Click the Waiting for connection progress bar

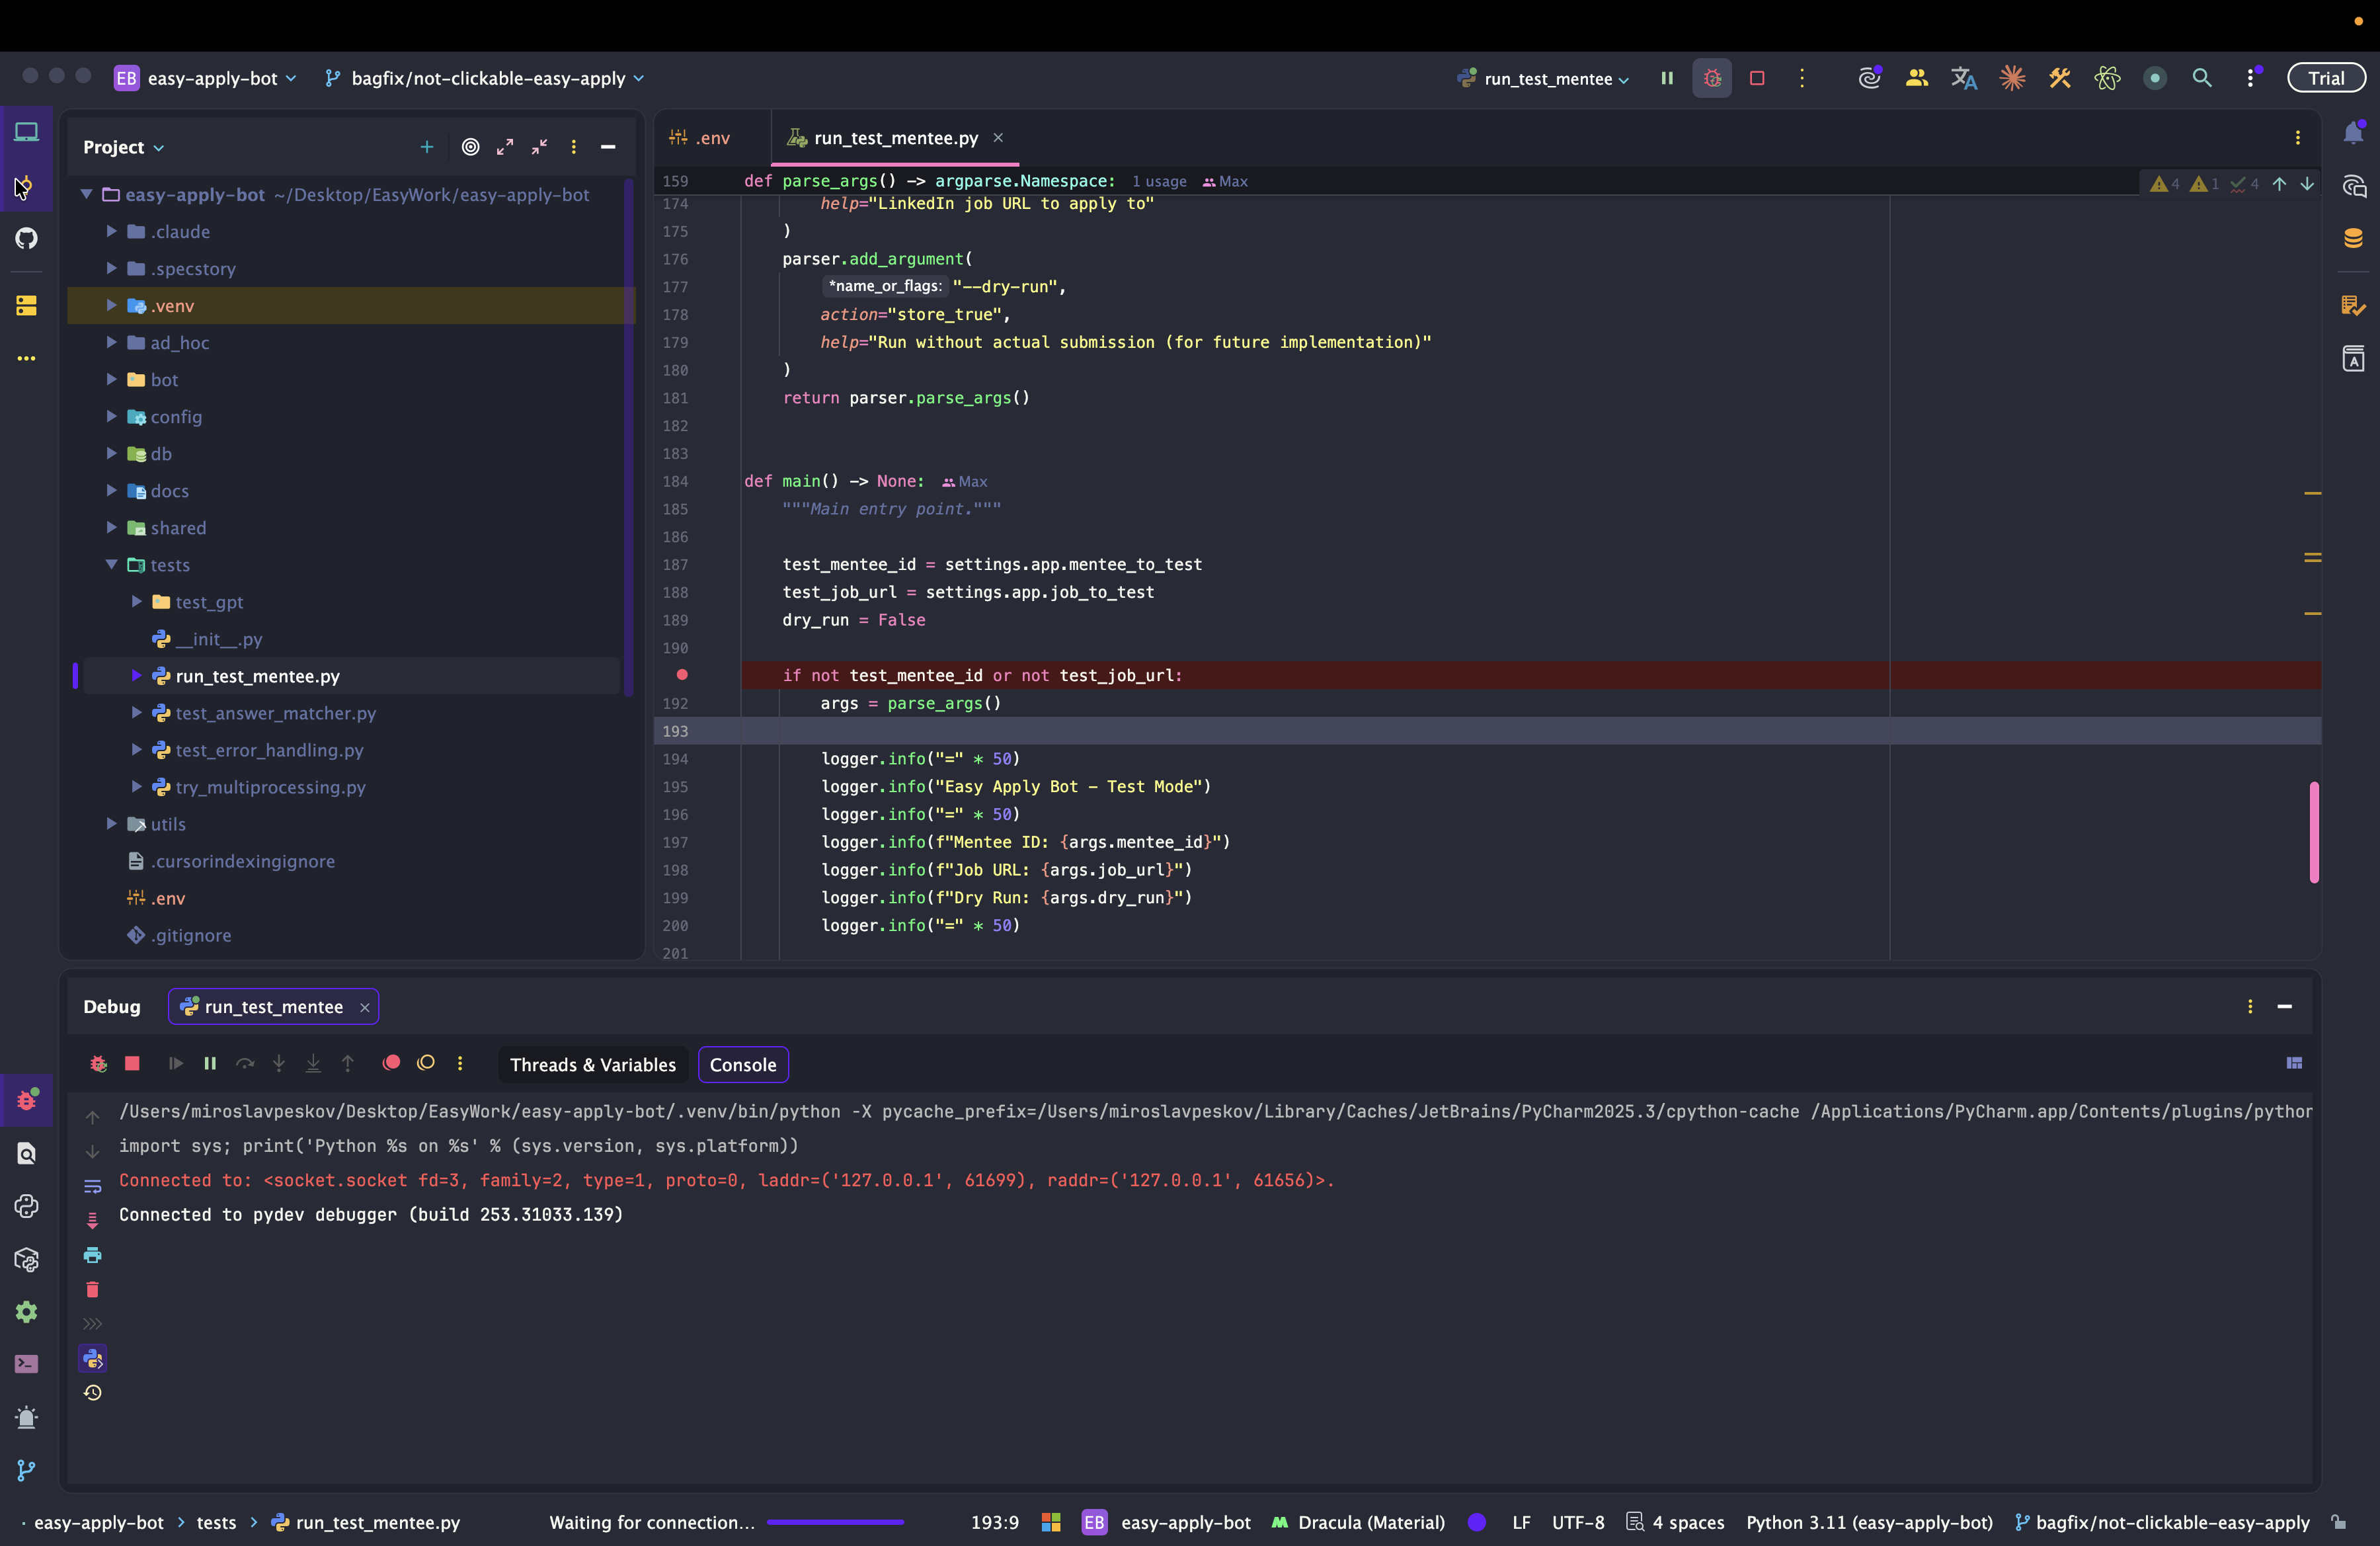click(835, 1522)
